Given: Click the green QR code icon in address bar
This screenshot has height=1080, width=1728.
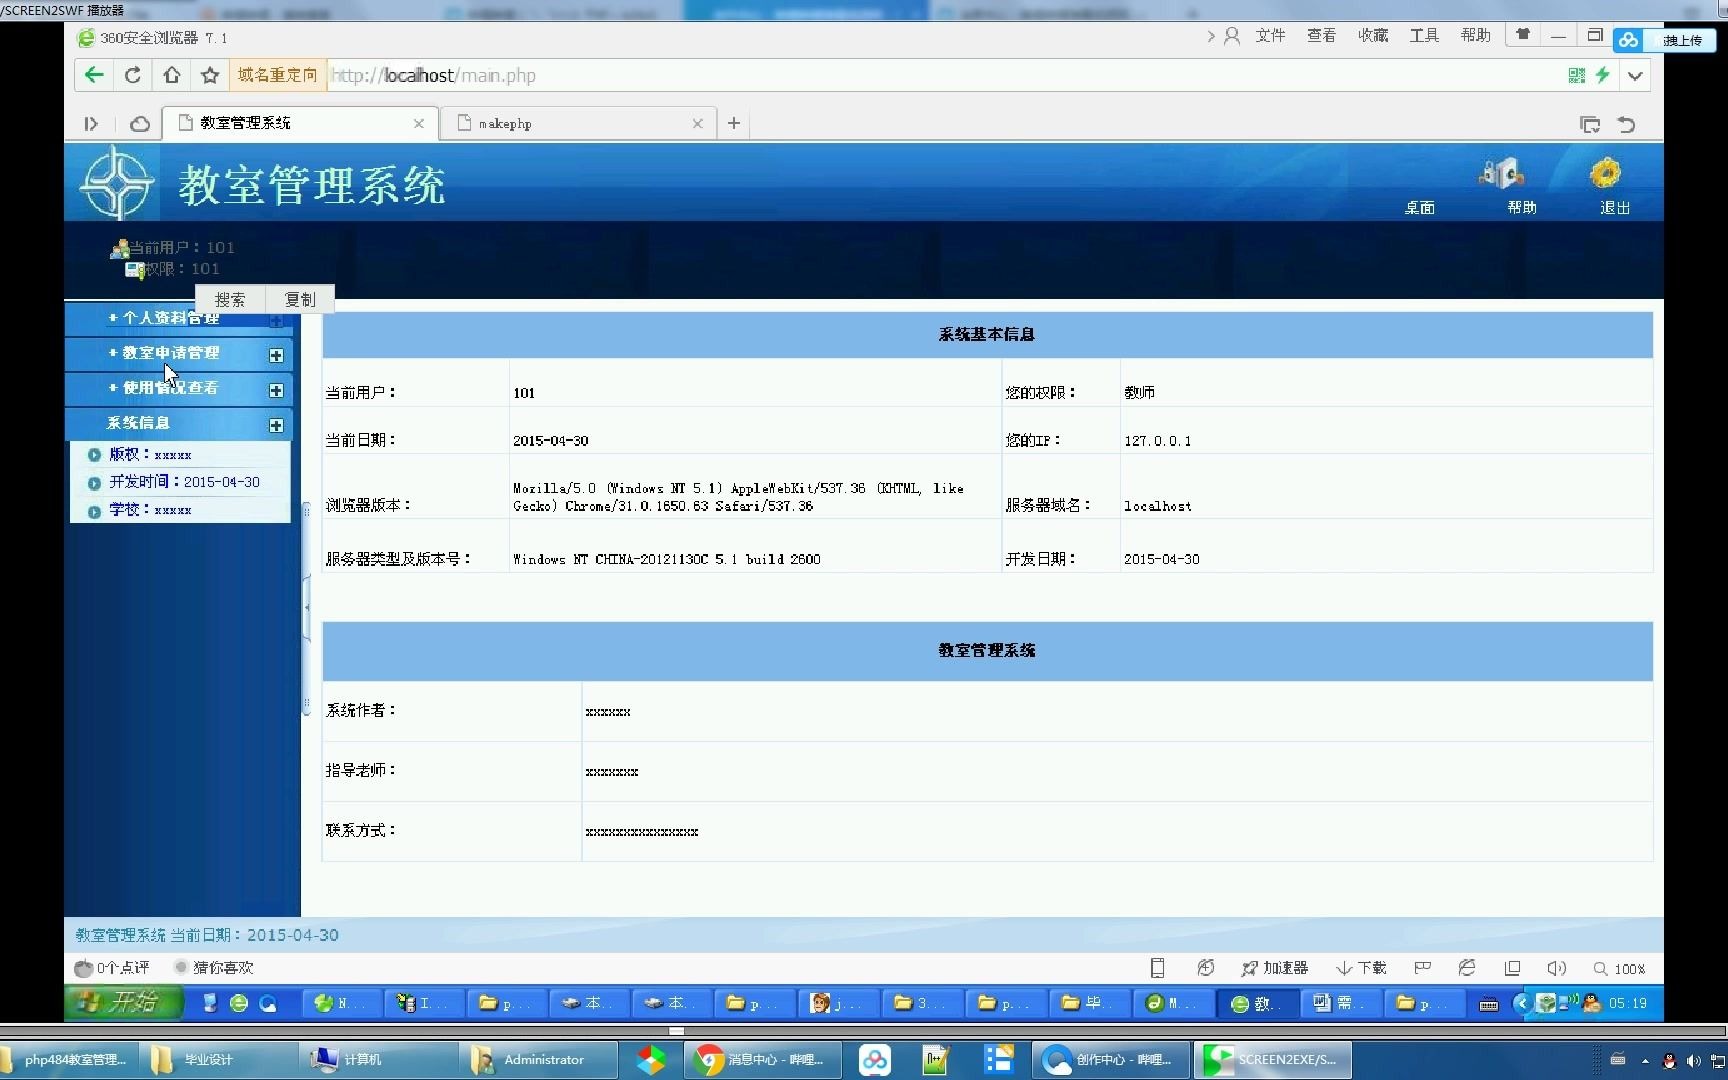Looking at the screenshot, I should [1576, 75].
